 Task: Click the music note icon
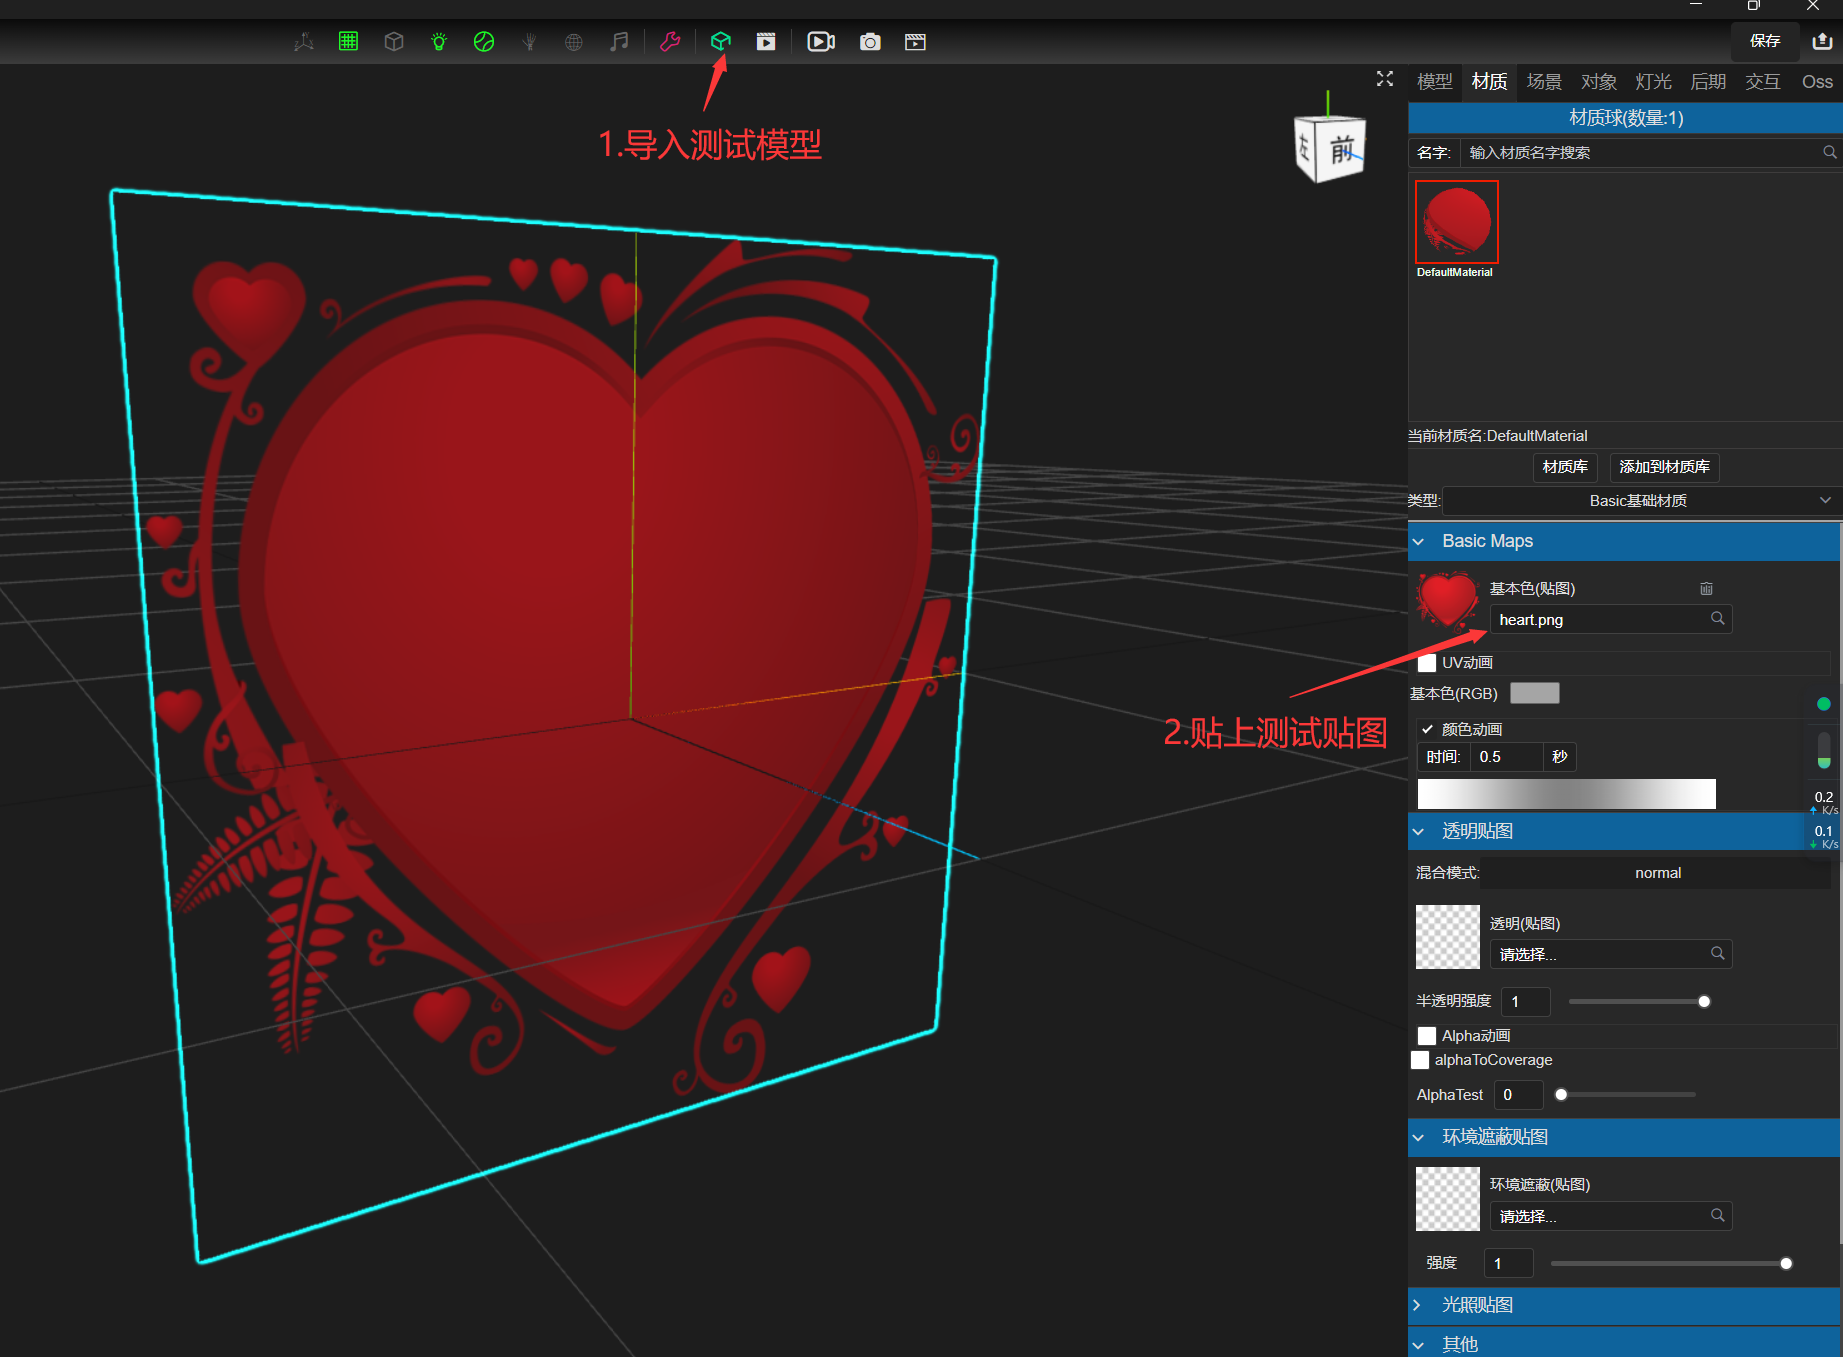pyautogui.click(x=620, y=41)
